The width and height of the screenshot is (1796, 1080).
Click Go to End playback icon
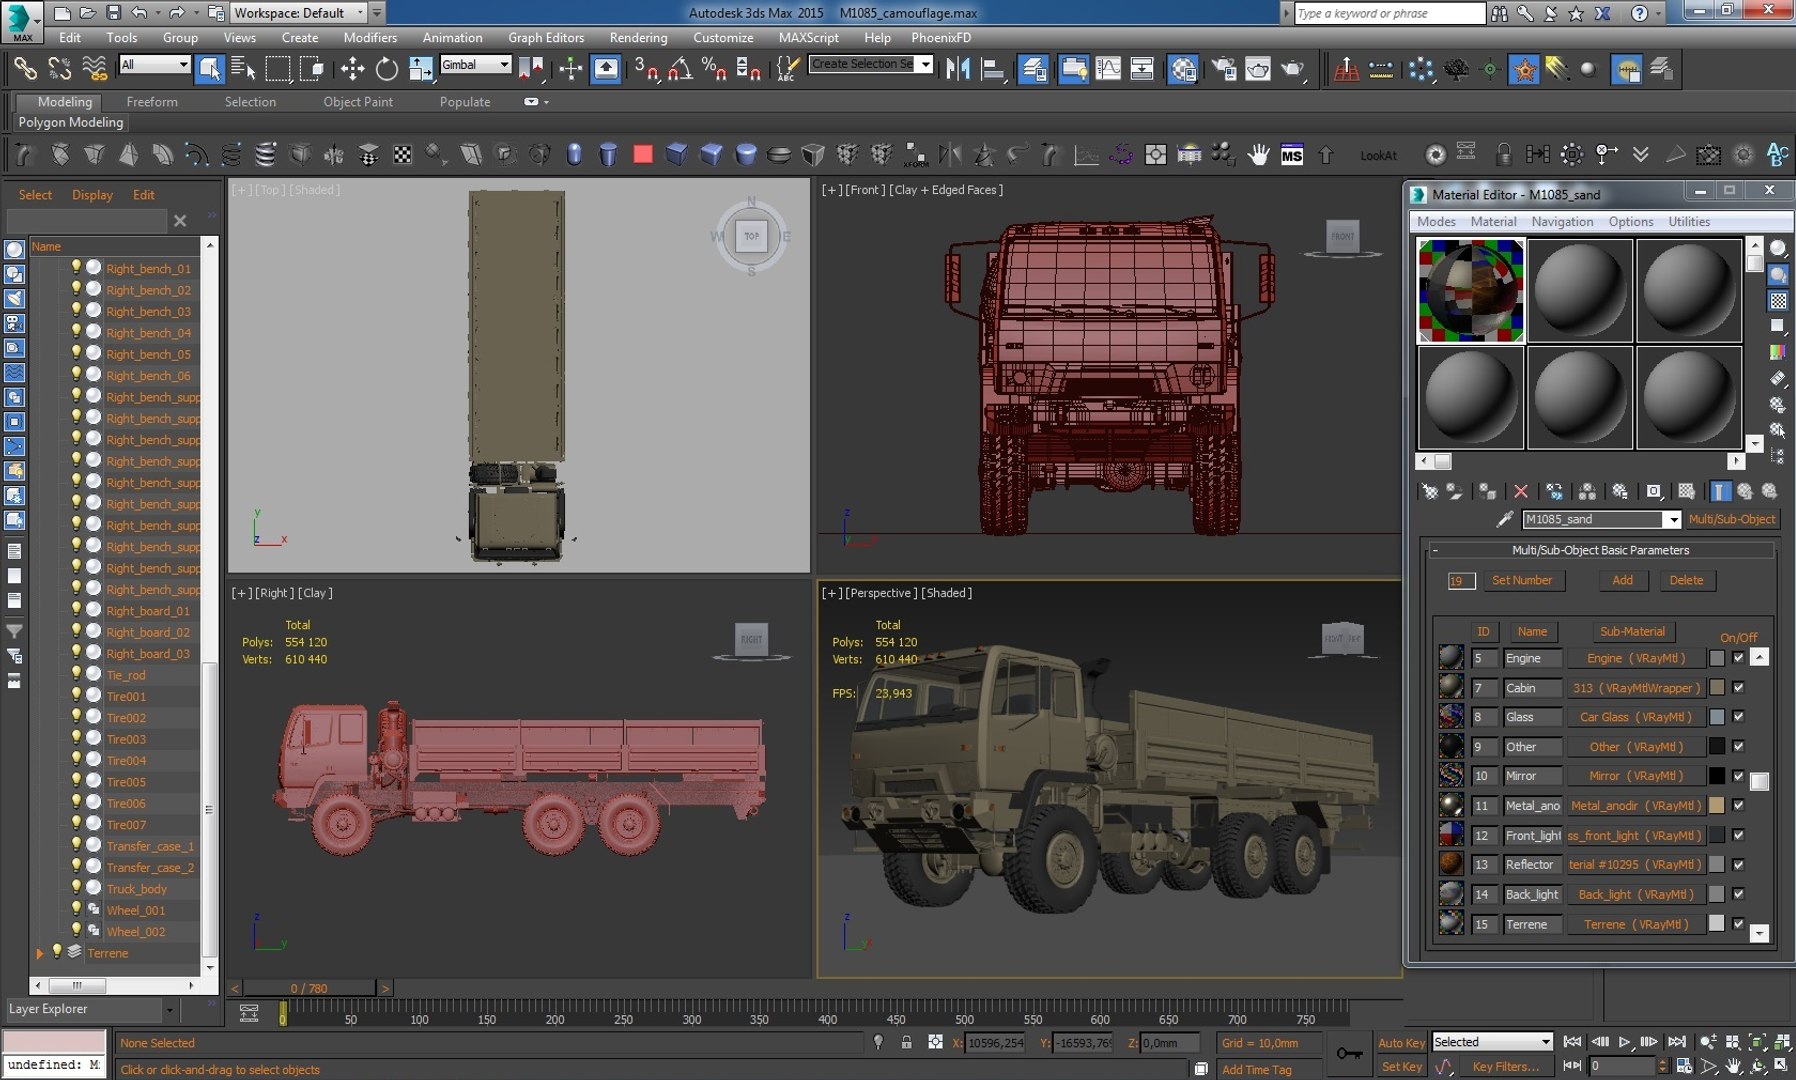click(x=1677, y=1041)
